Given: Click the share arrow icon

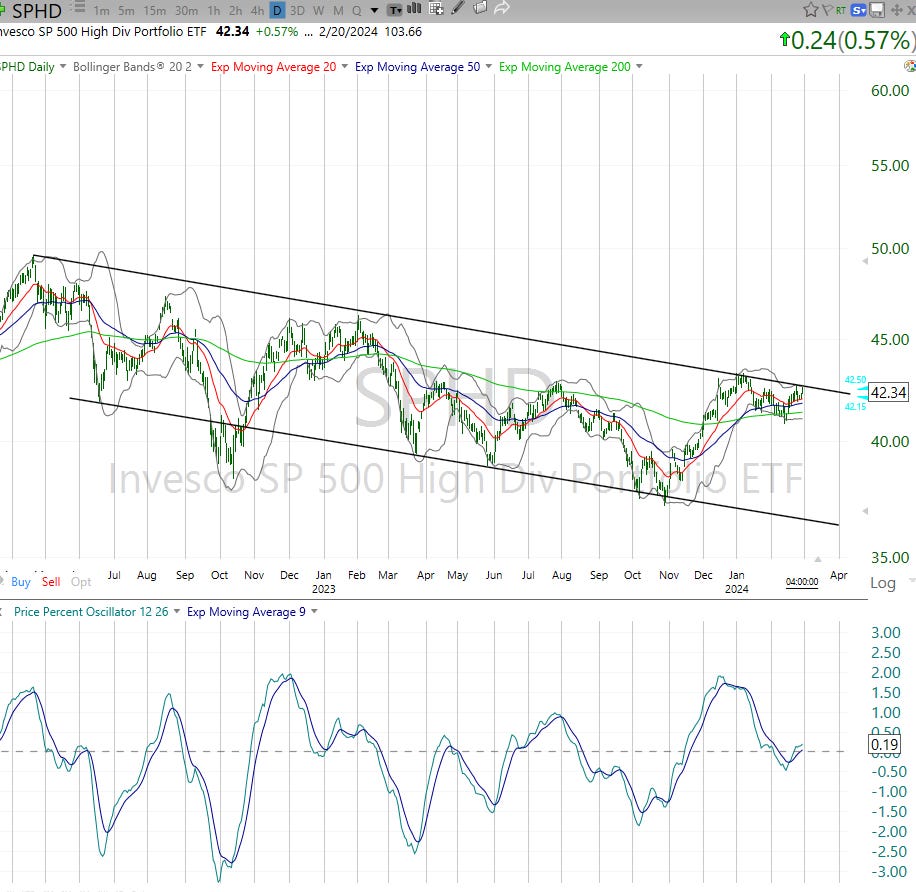Looking at the screenshot, I should click(502, 8).
